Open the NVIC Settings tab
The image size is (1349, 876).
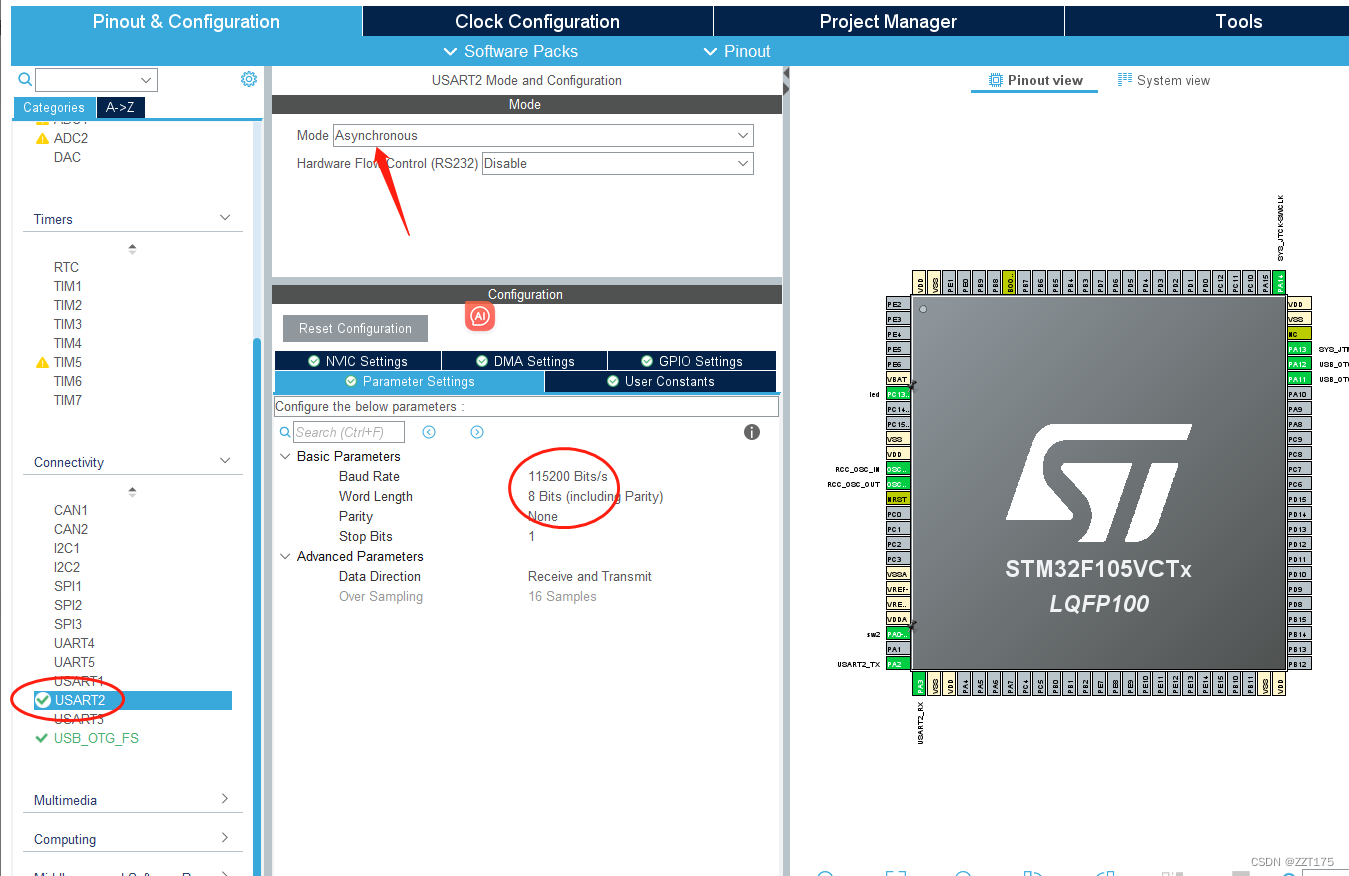(x=358, y=360)
